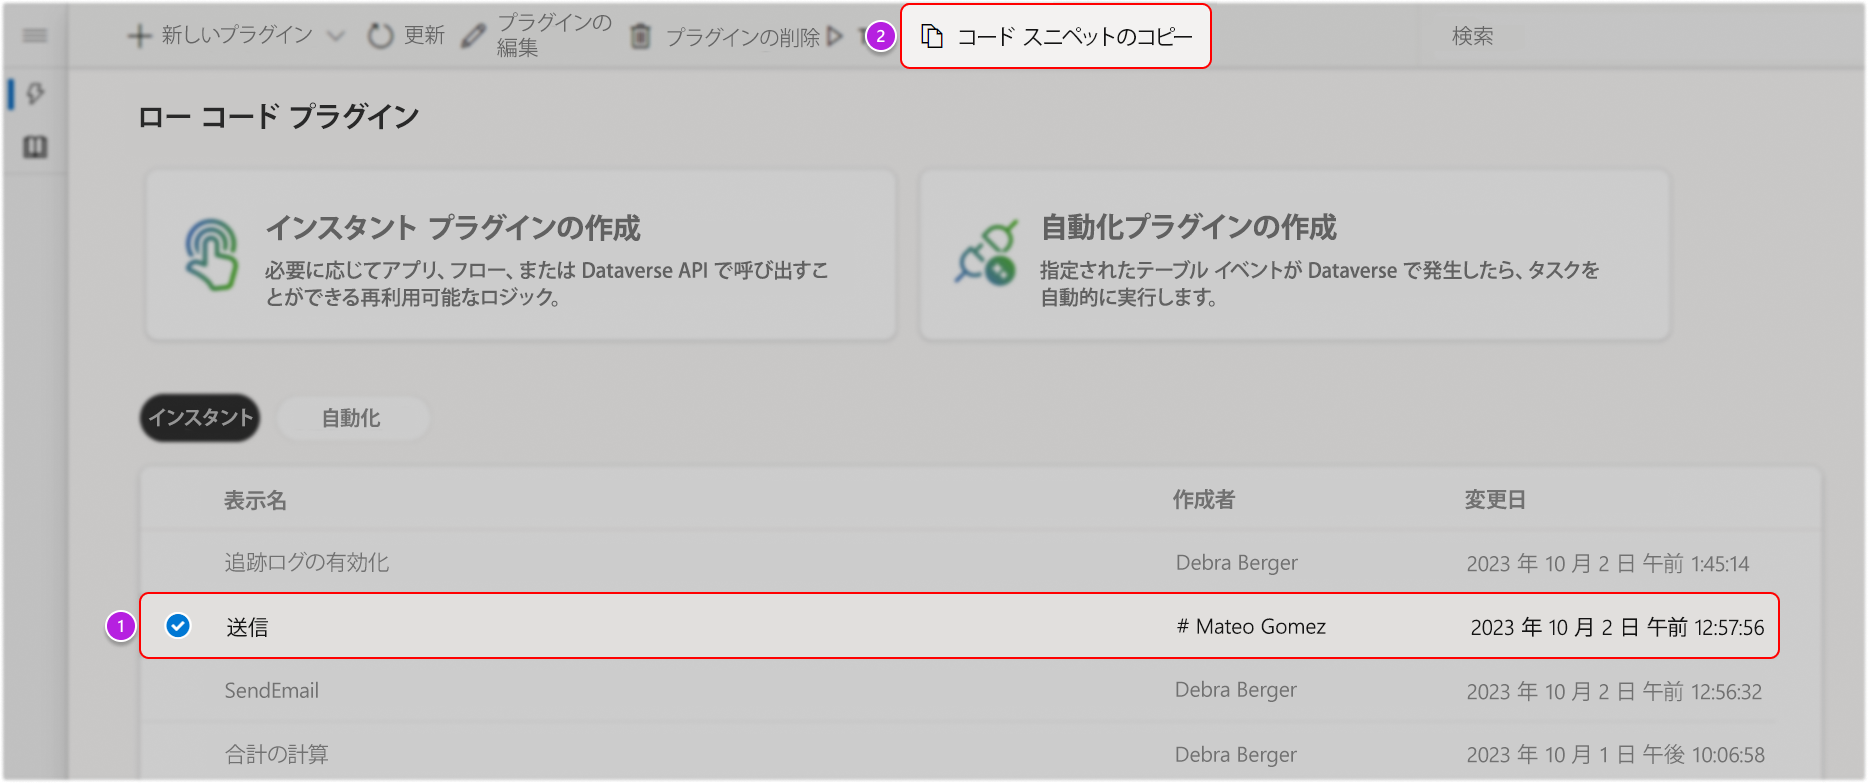Open the book icon in left sidebar

tap(36, 147)
